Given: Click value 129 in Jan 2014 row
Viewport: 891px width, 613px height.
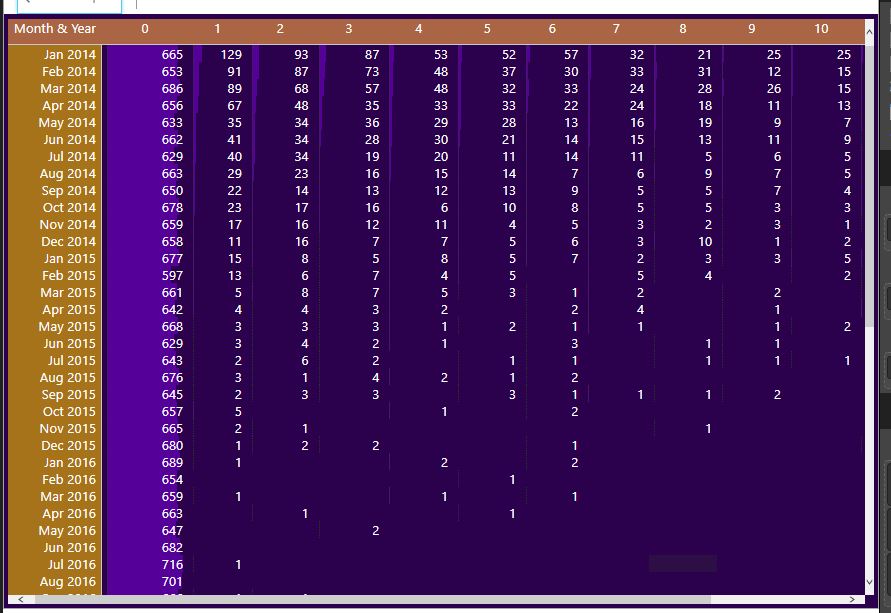Looking at the screenshot, I should [x=231, y=55].
